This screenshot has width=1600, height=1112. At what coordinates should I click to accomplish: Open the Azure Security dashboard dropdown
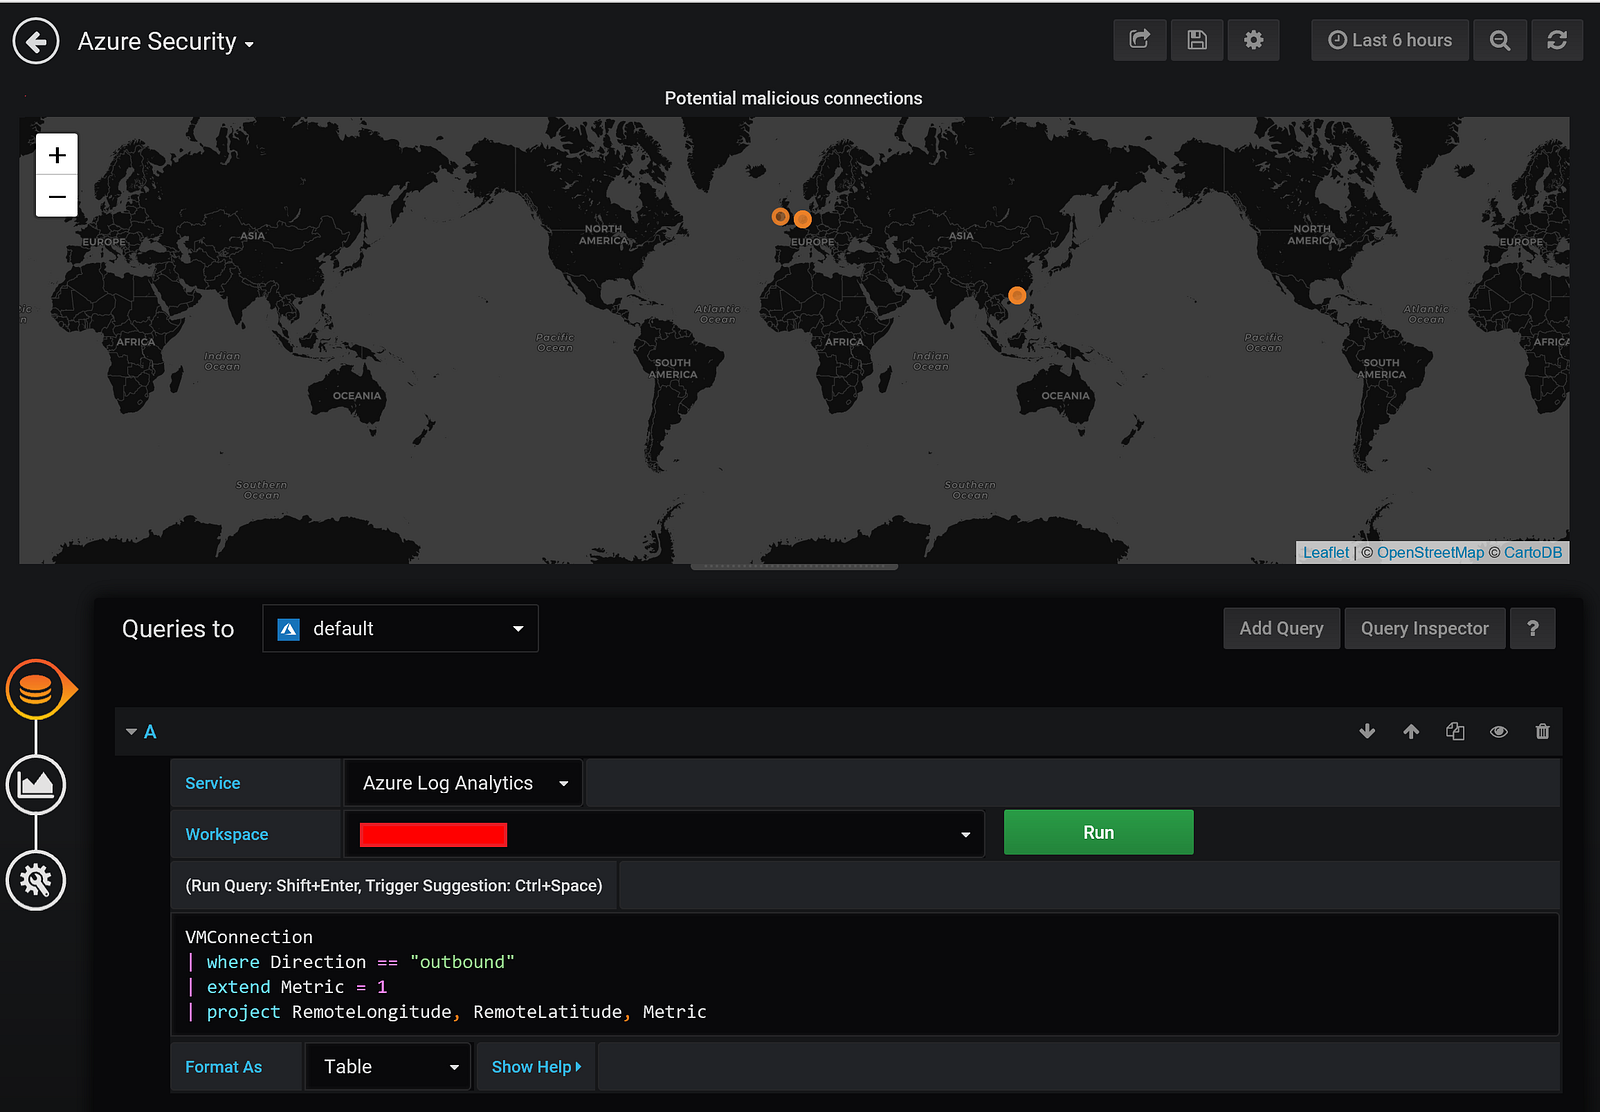[x=166, y=42]
